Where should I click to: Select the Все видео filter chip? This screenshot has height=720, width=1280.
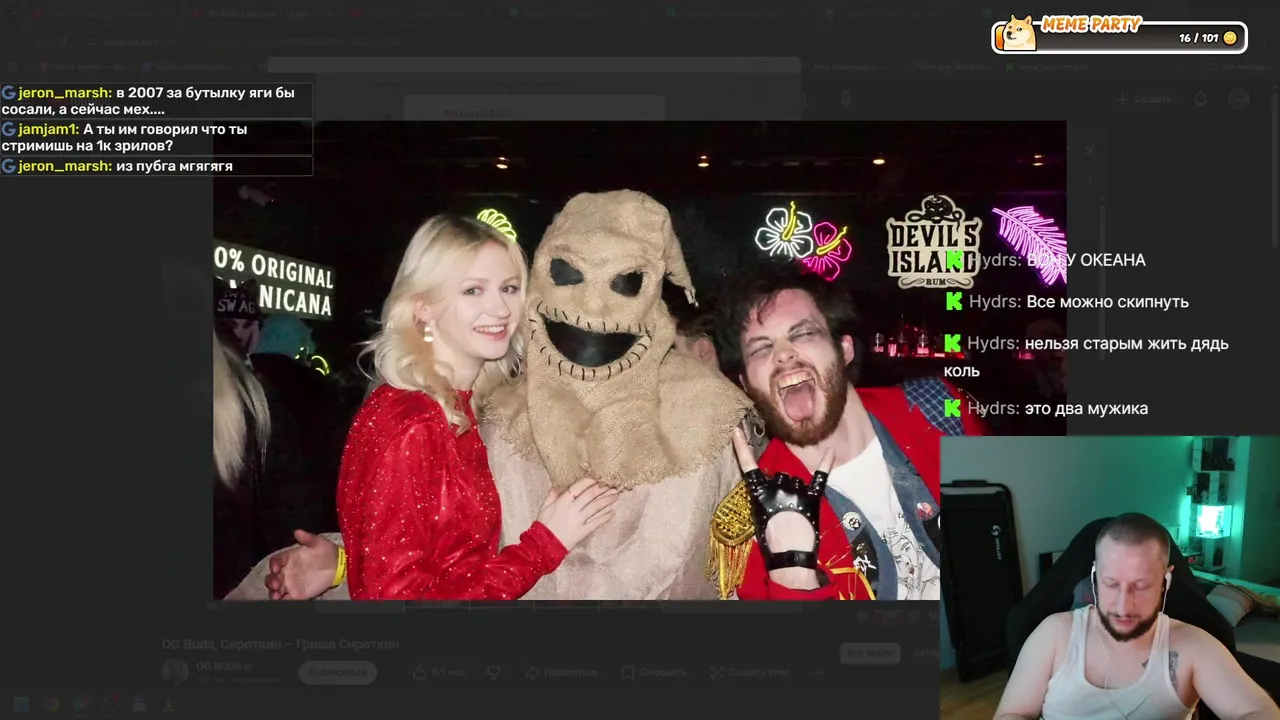click(x=870, y=653)
